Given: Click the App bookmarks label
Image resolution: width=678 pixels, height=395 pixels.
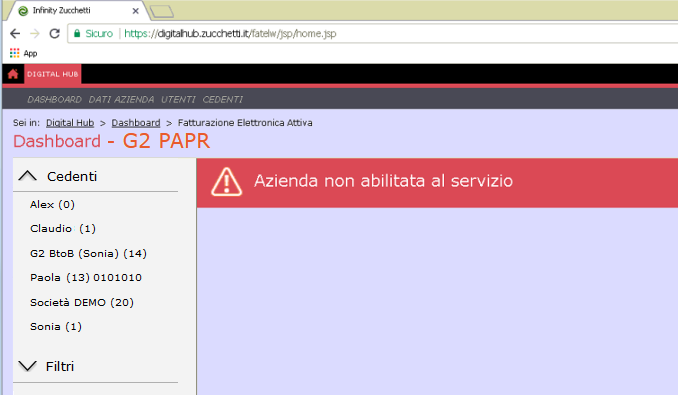Looking at the screenshot, I should (x=30, y=53).
